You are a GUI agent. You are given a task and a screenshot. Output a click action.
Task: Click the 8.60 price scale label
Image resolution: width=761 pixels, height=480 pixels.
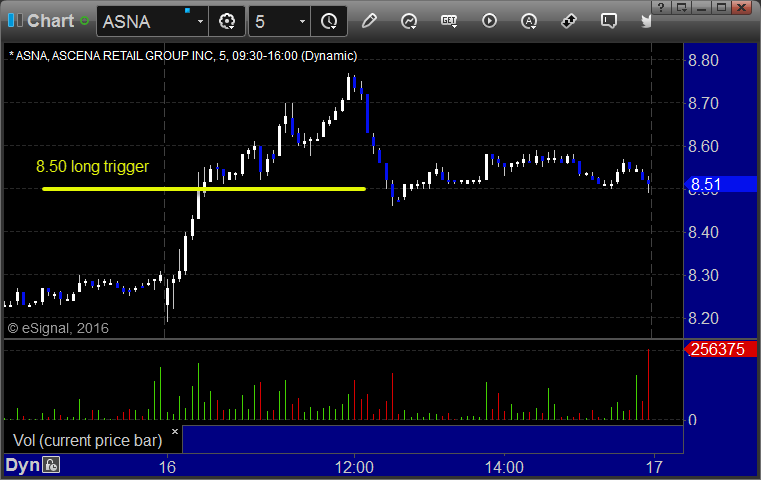[703, 146]
